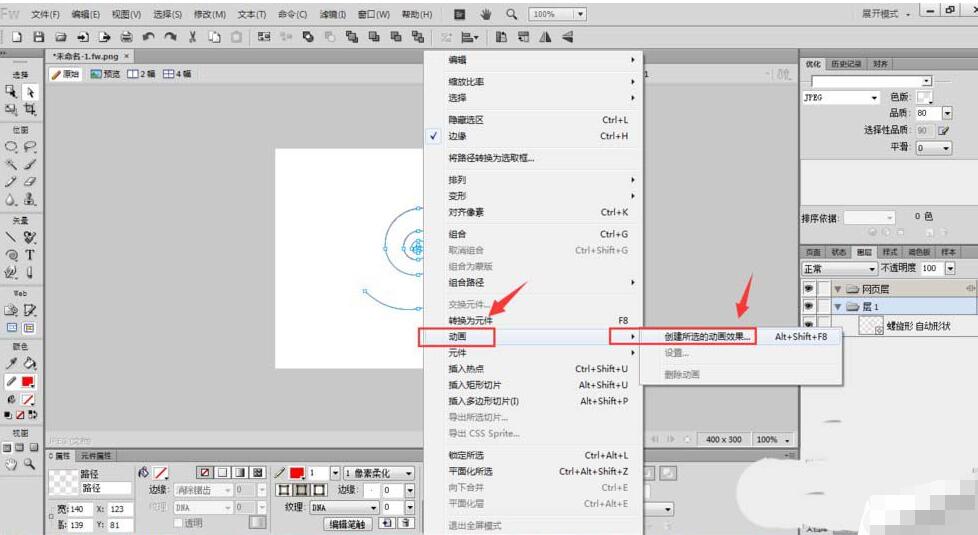
Task: Select the 螺旋形 自动形状 layer thumbnail
Action: pyautogui.click(x=871, y=325)
